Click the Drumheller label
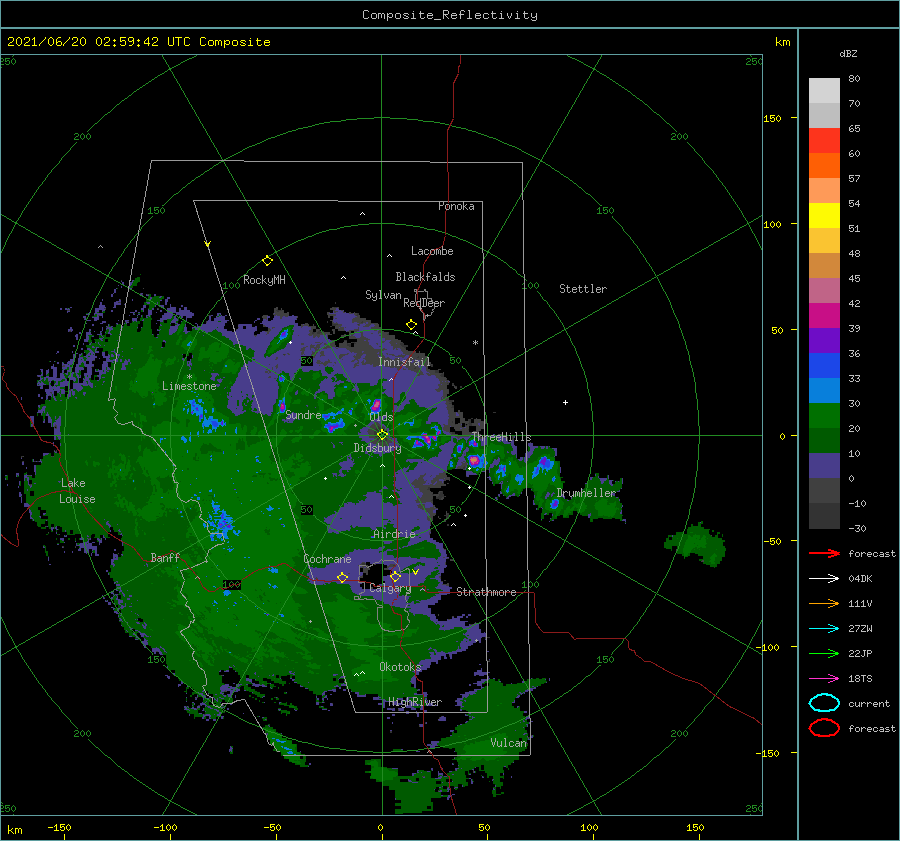Screen dimensions: 900x841 tap(586, 493)
